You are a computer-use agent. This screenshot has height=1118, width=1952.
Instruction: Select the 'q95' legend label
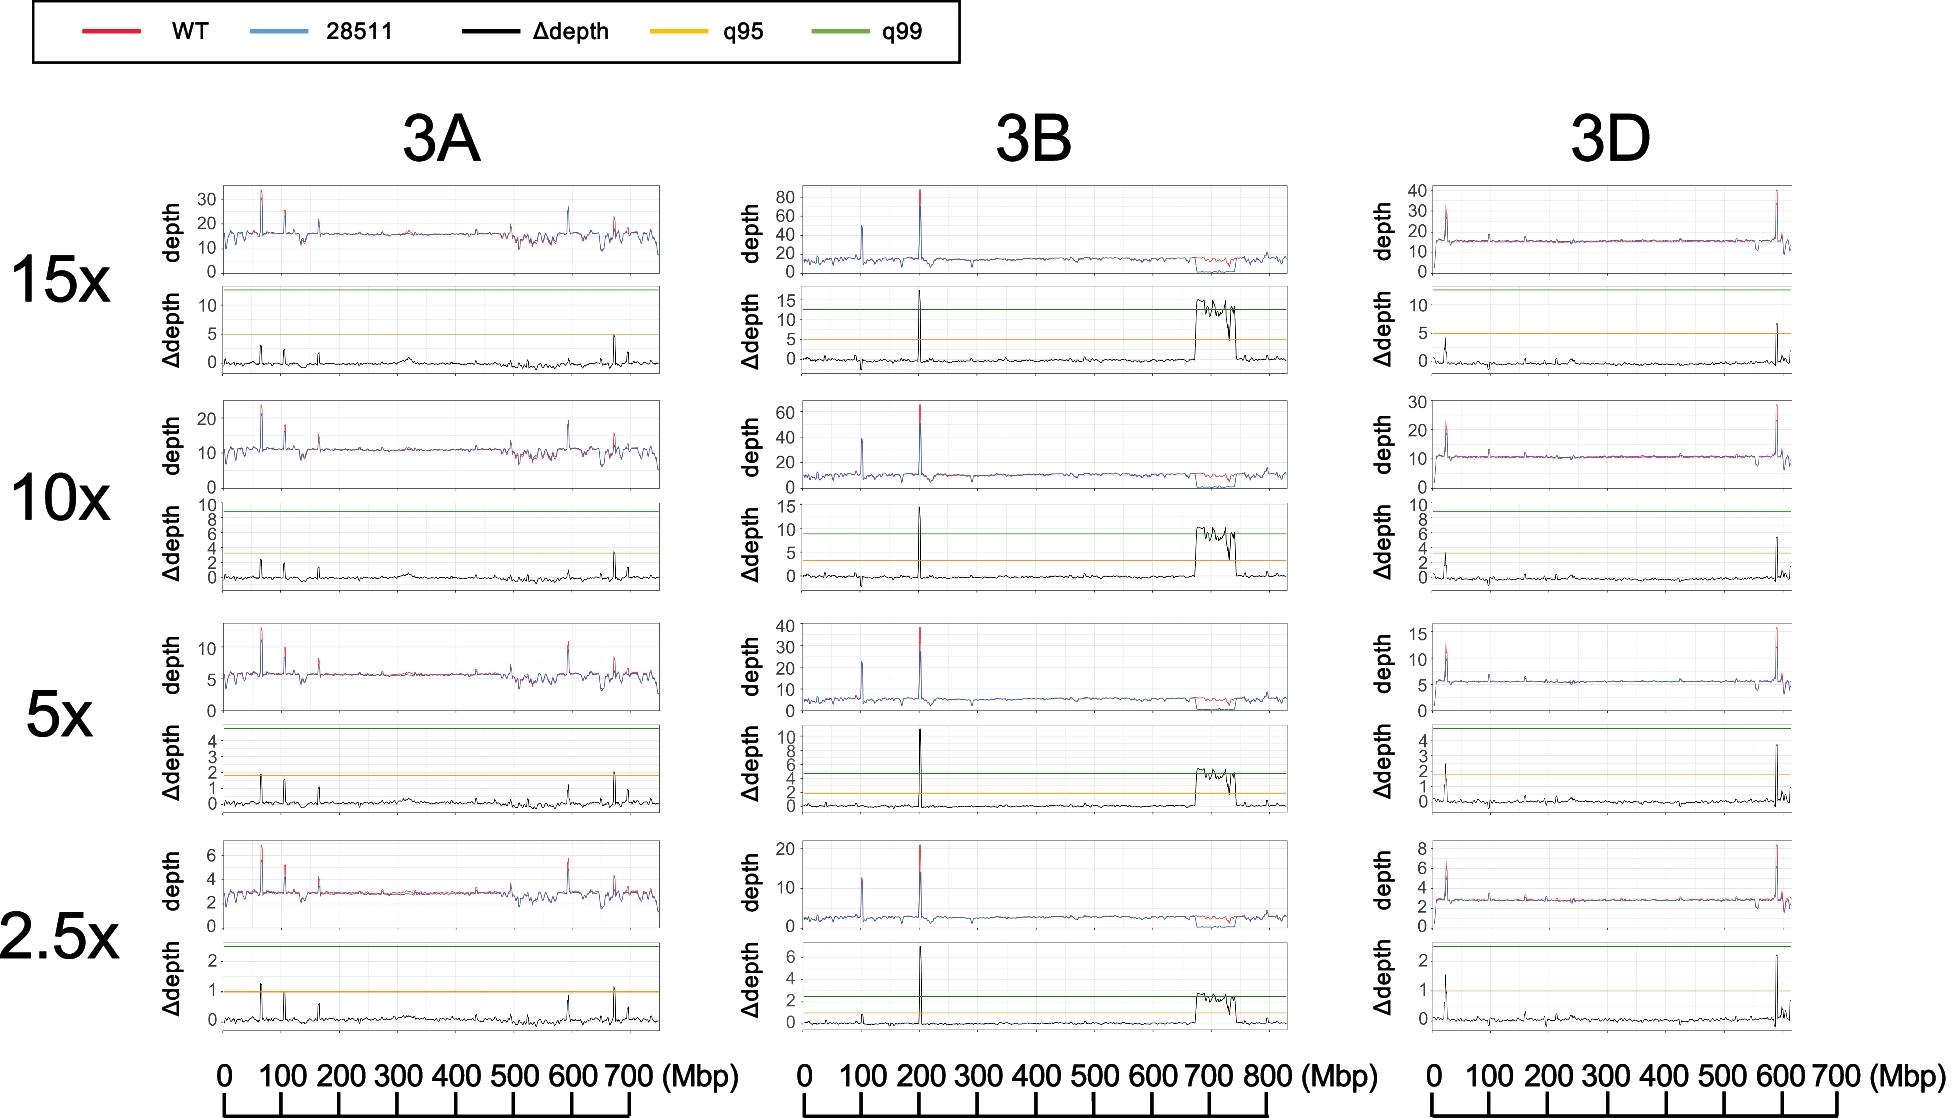click(x=743, y=32)
